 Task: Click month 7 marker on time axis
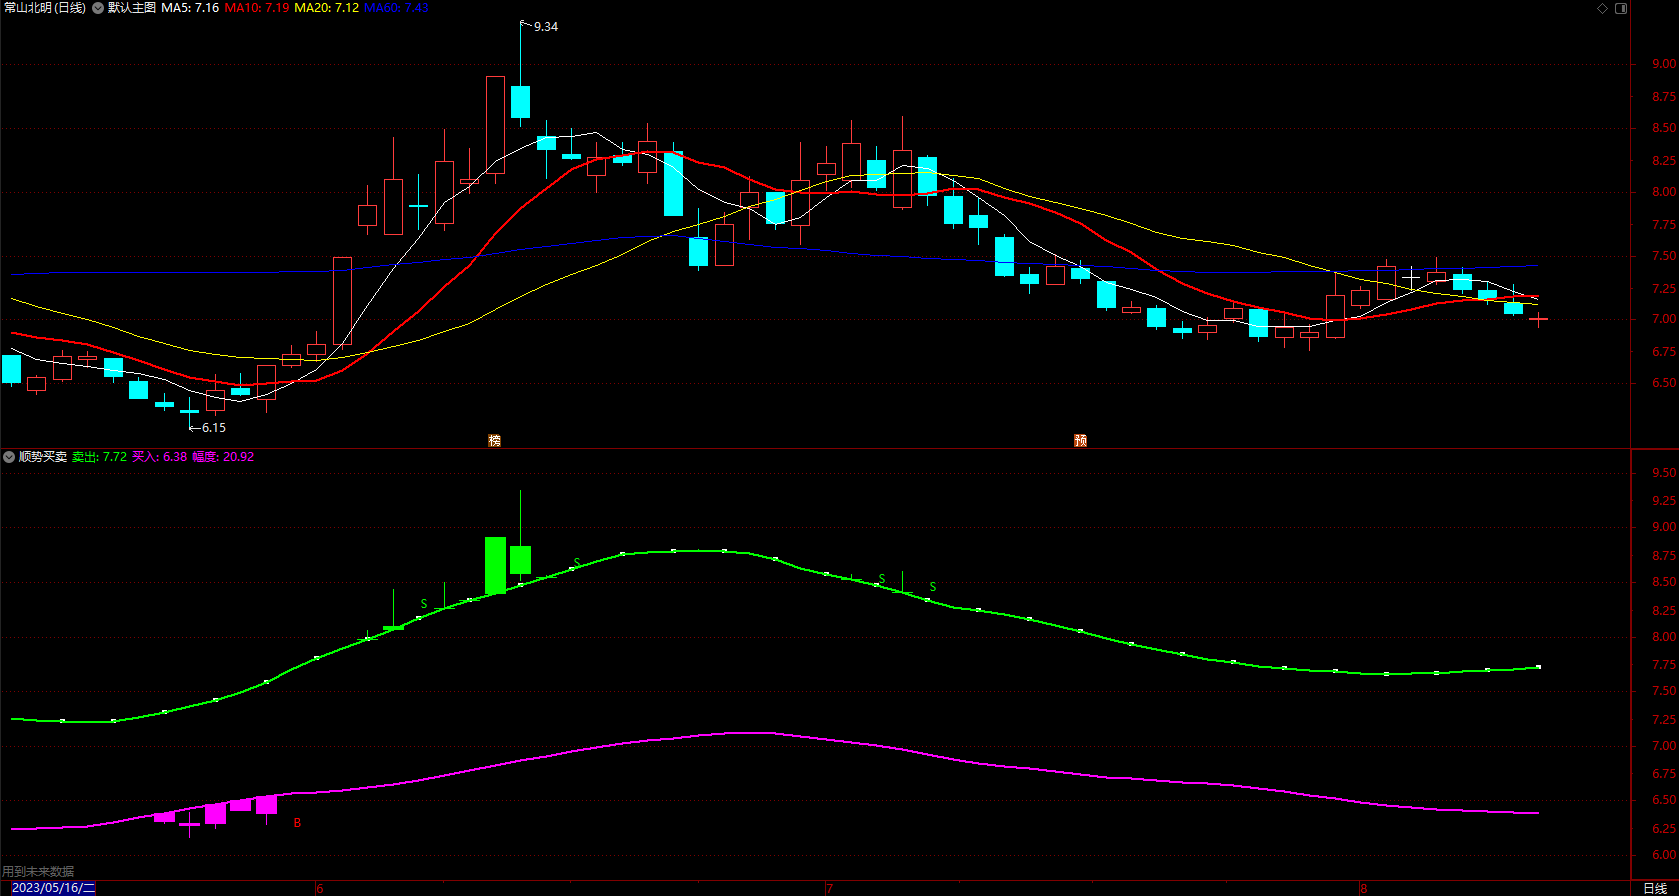pos(829,888)
